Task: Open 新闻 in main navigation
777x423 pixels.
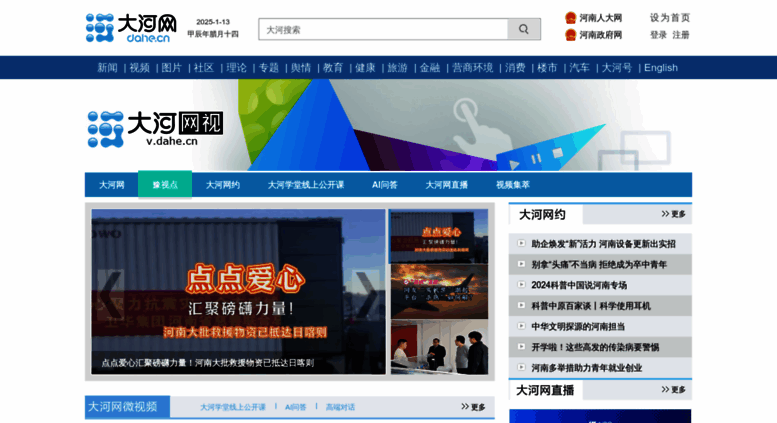Action: coord(107,67)
